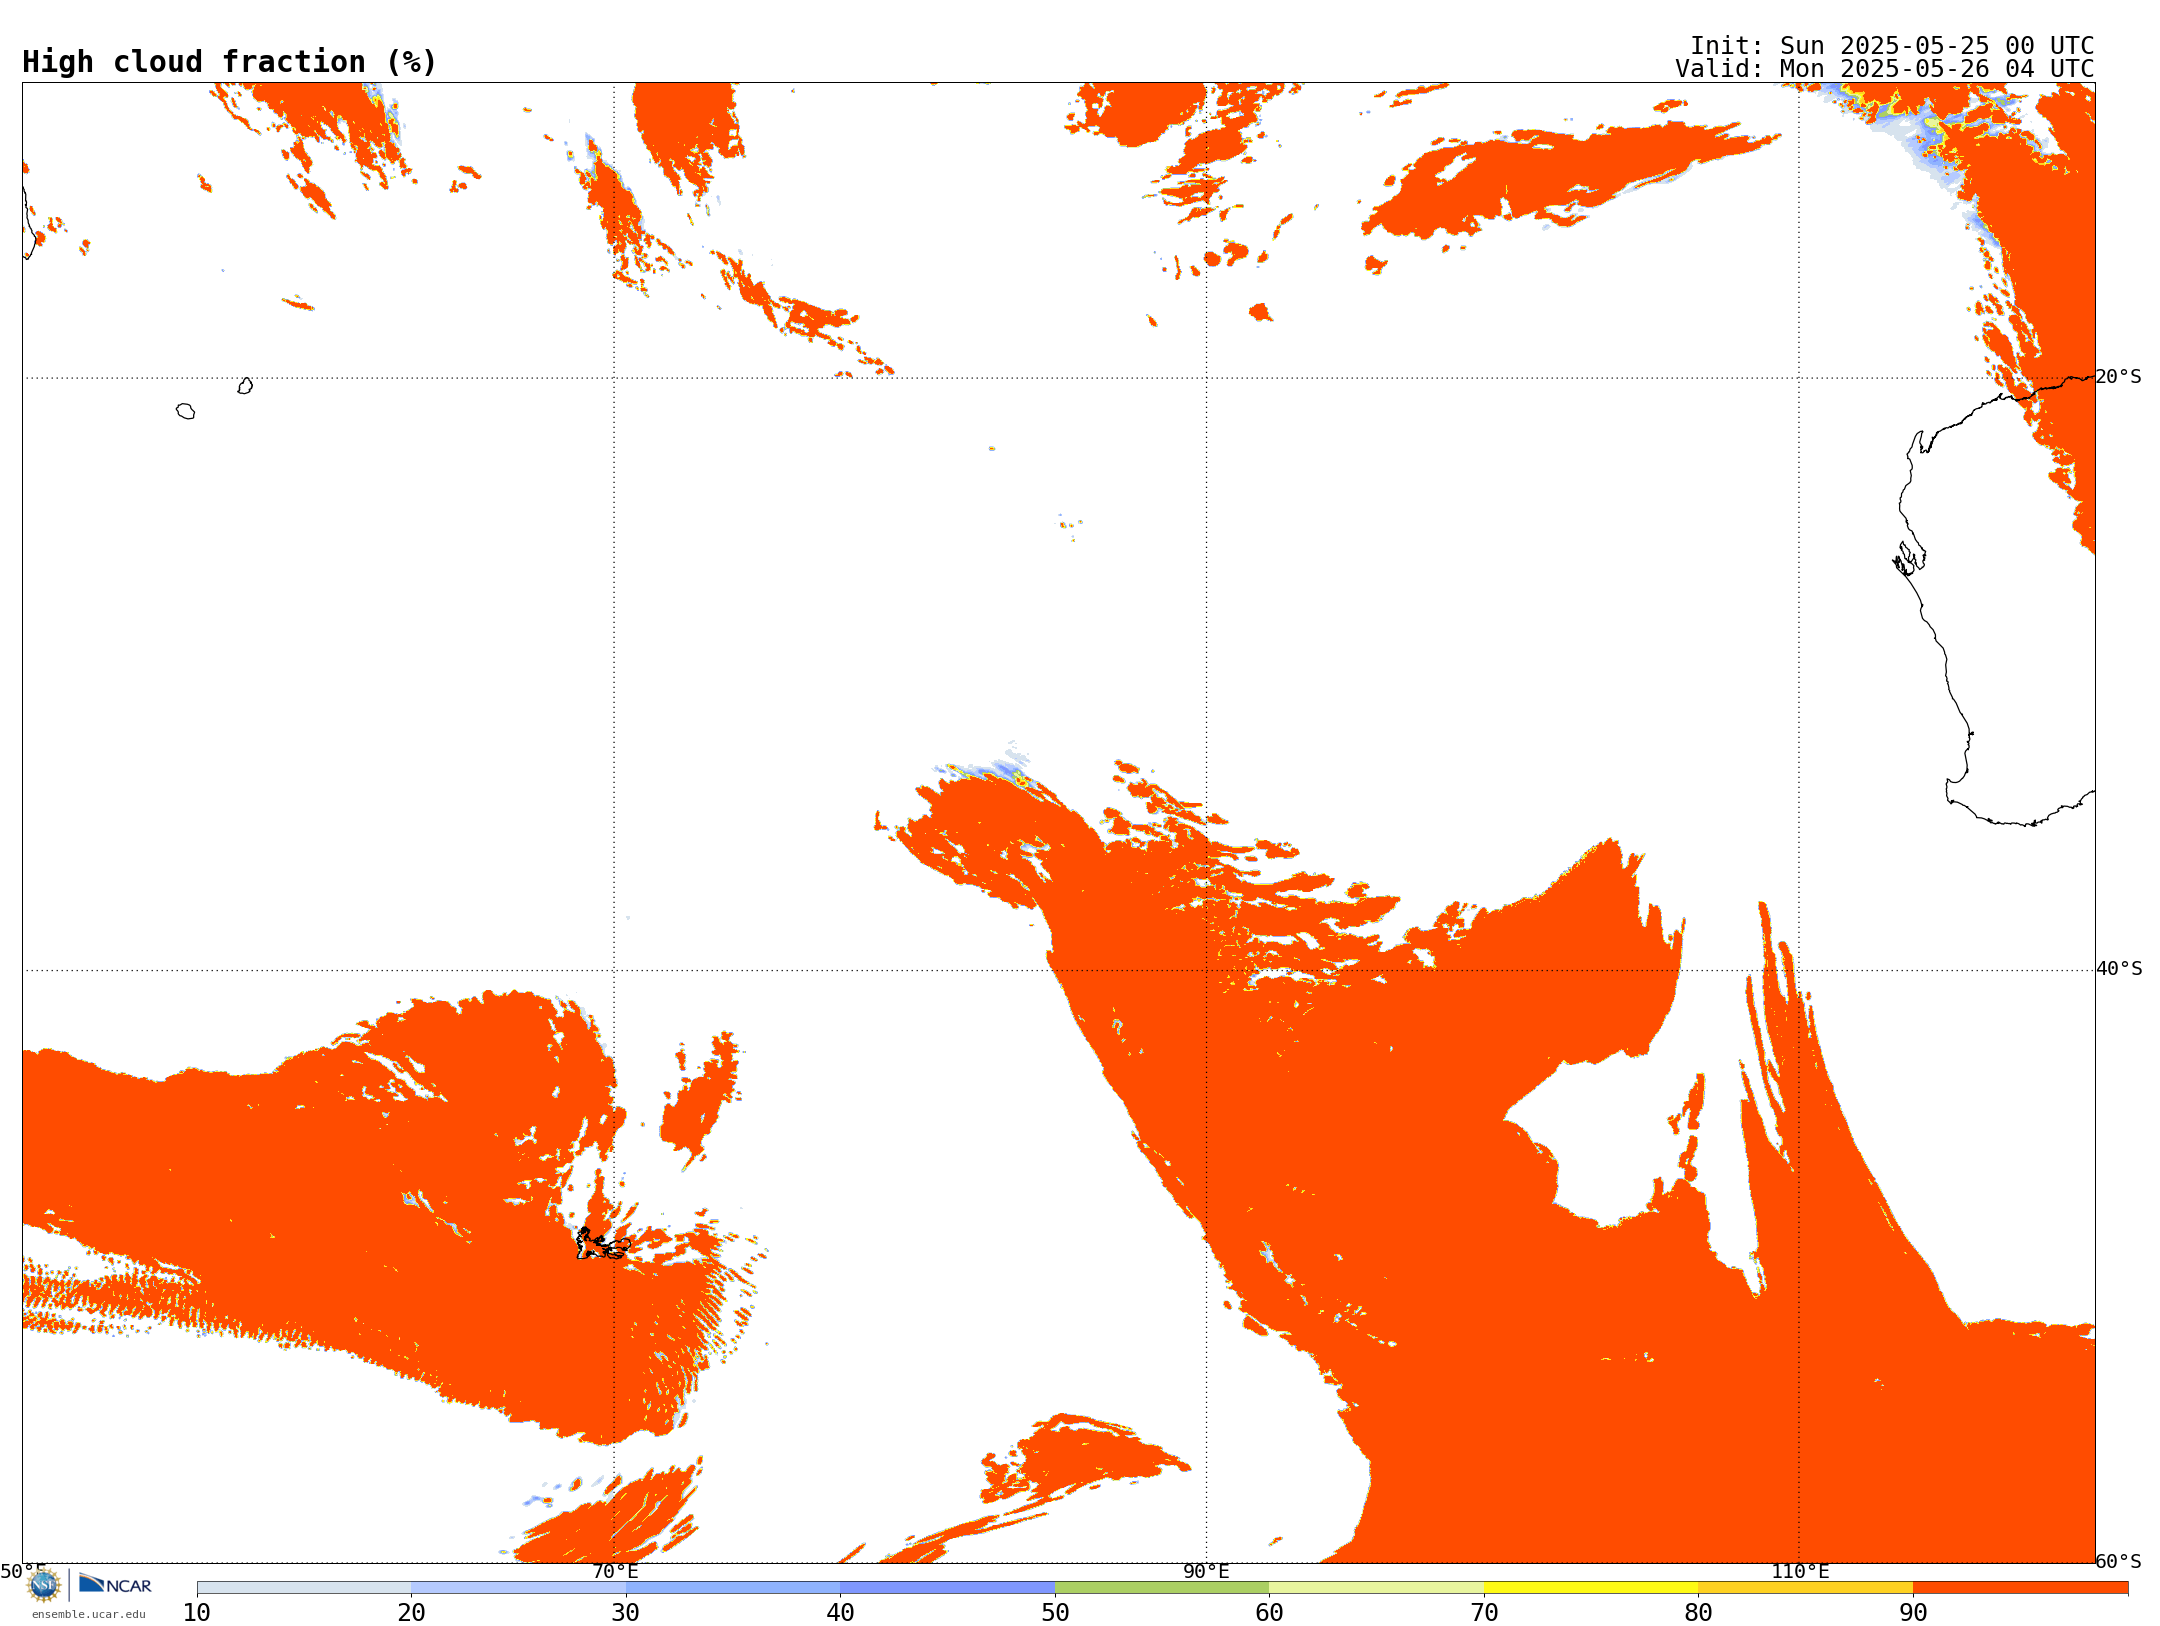Pick the 20-30 light blue colorbar segment
The width and height of the screenshot is (2160, 1626).
pos(518,1588)
